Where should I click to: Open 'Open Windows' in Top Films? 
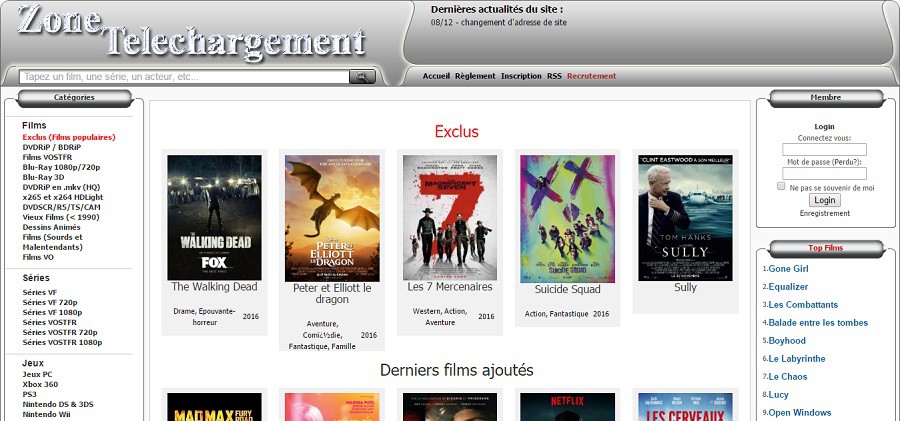800,412
